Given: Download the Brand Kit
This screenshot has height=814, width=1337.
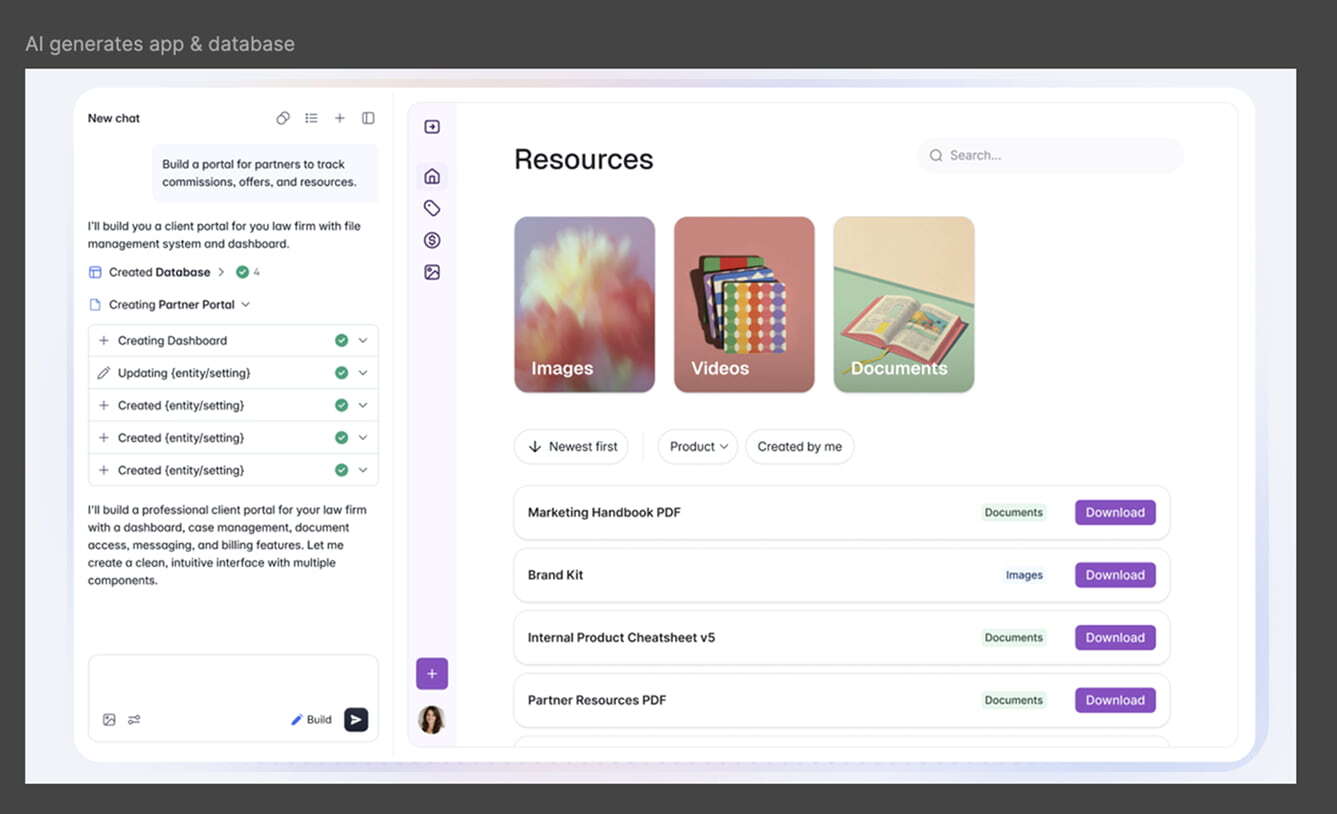Looking at the screenshot, I should pyautogui.click(x=1115, y=575).
